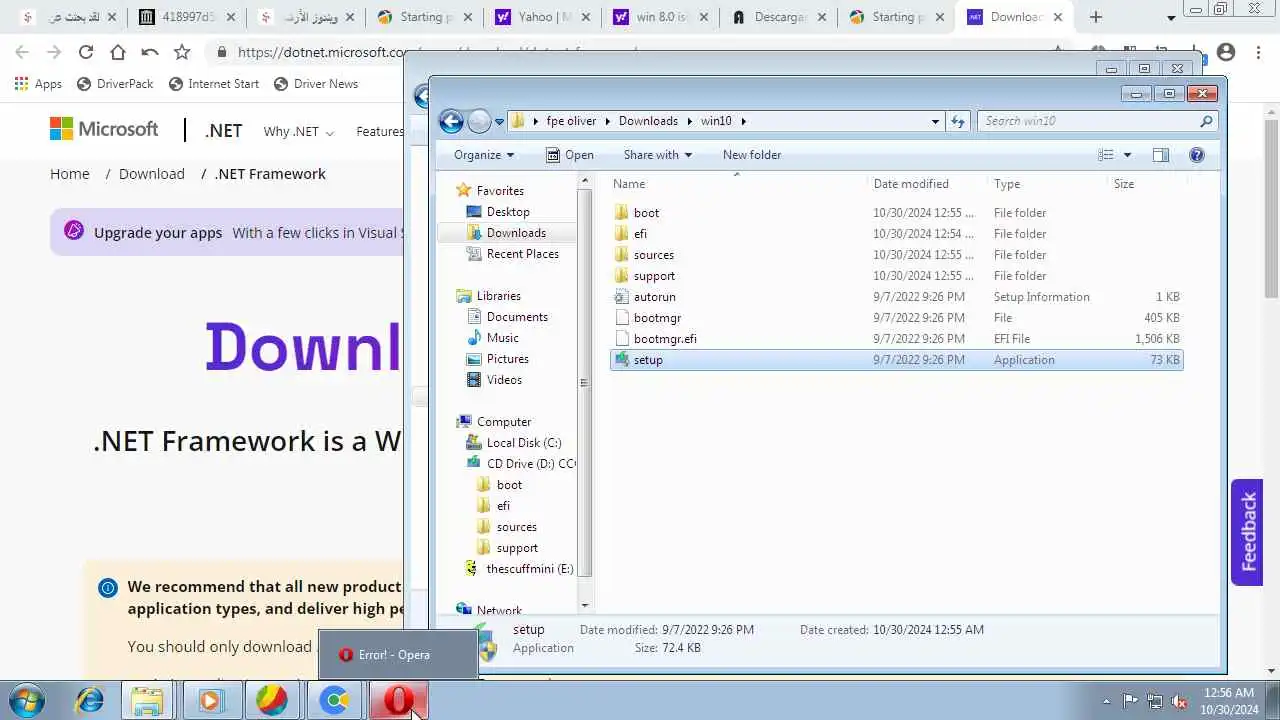The height and width of the screenshot is (720, 1280).
Task: Open Internet Explorer from taskbar
Action: point(89,700)
